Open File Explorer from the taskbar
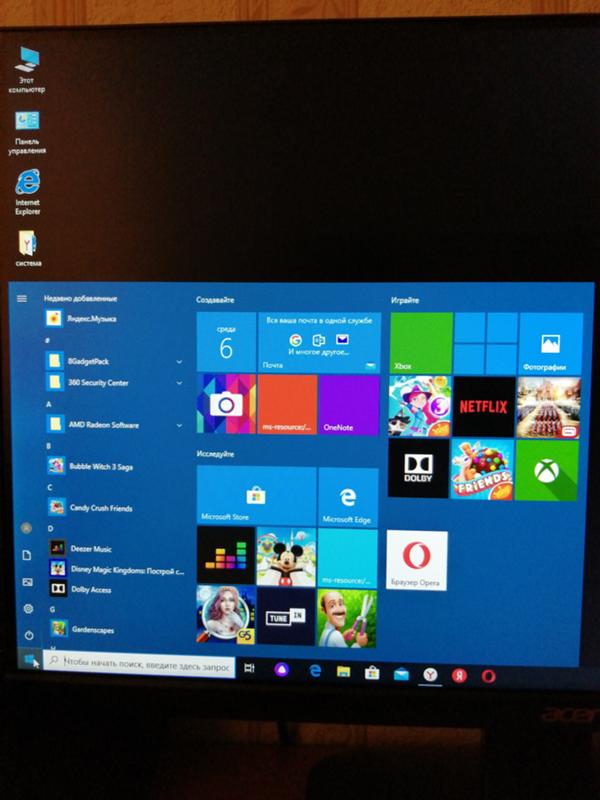The height and width of the screenshot is (800, 600). pos(343,672)
